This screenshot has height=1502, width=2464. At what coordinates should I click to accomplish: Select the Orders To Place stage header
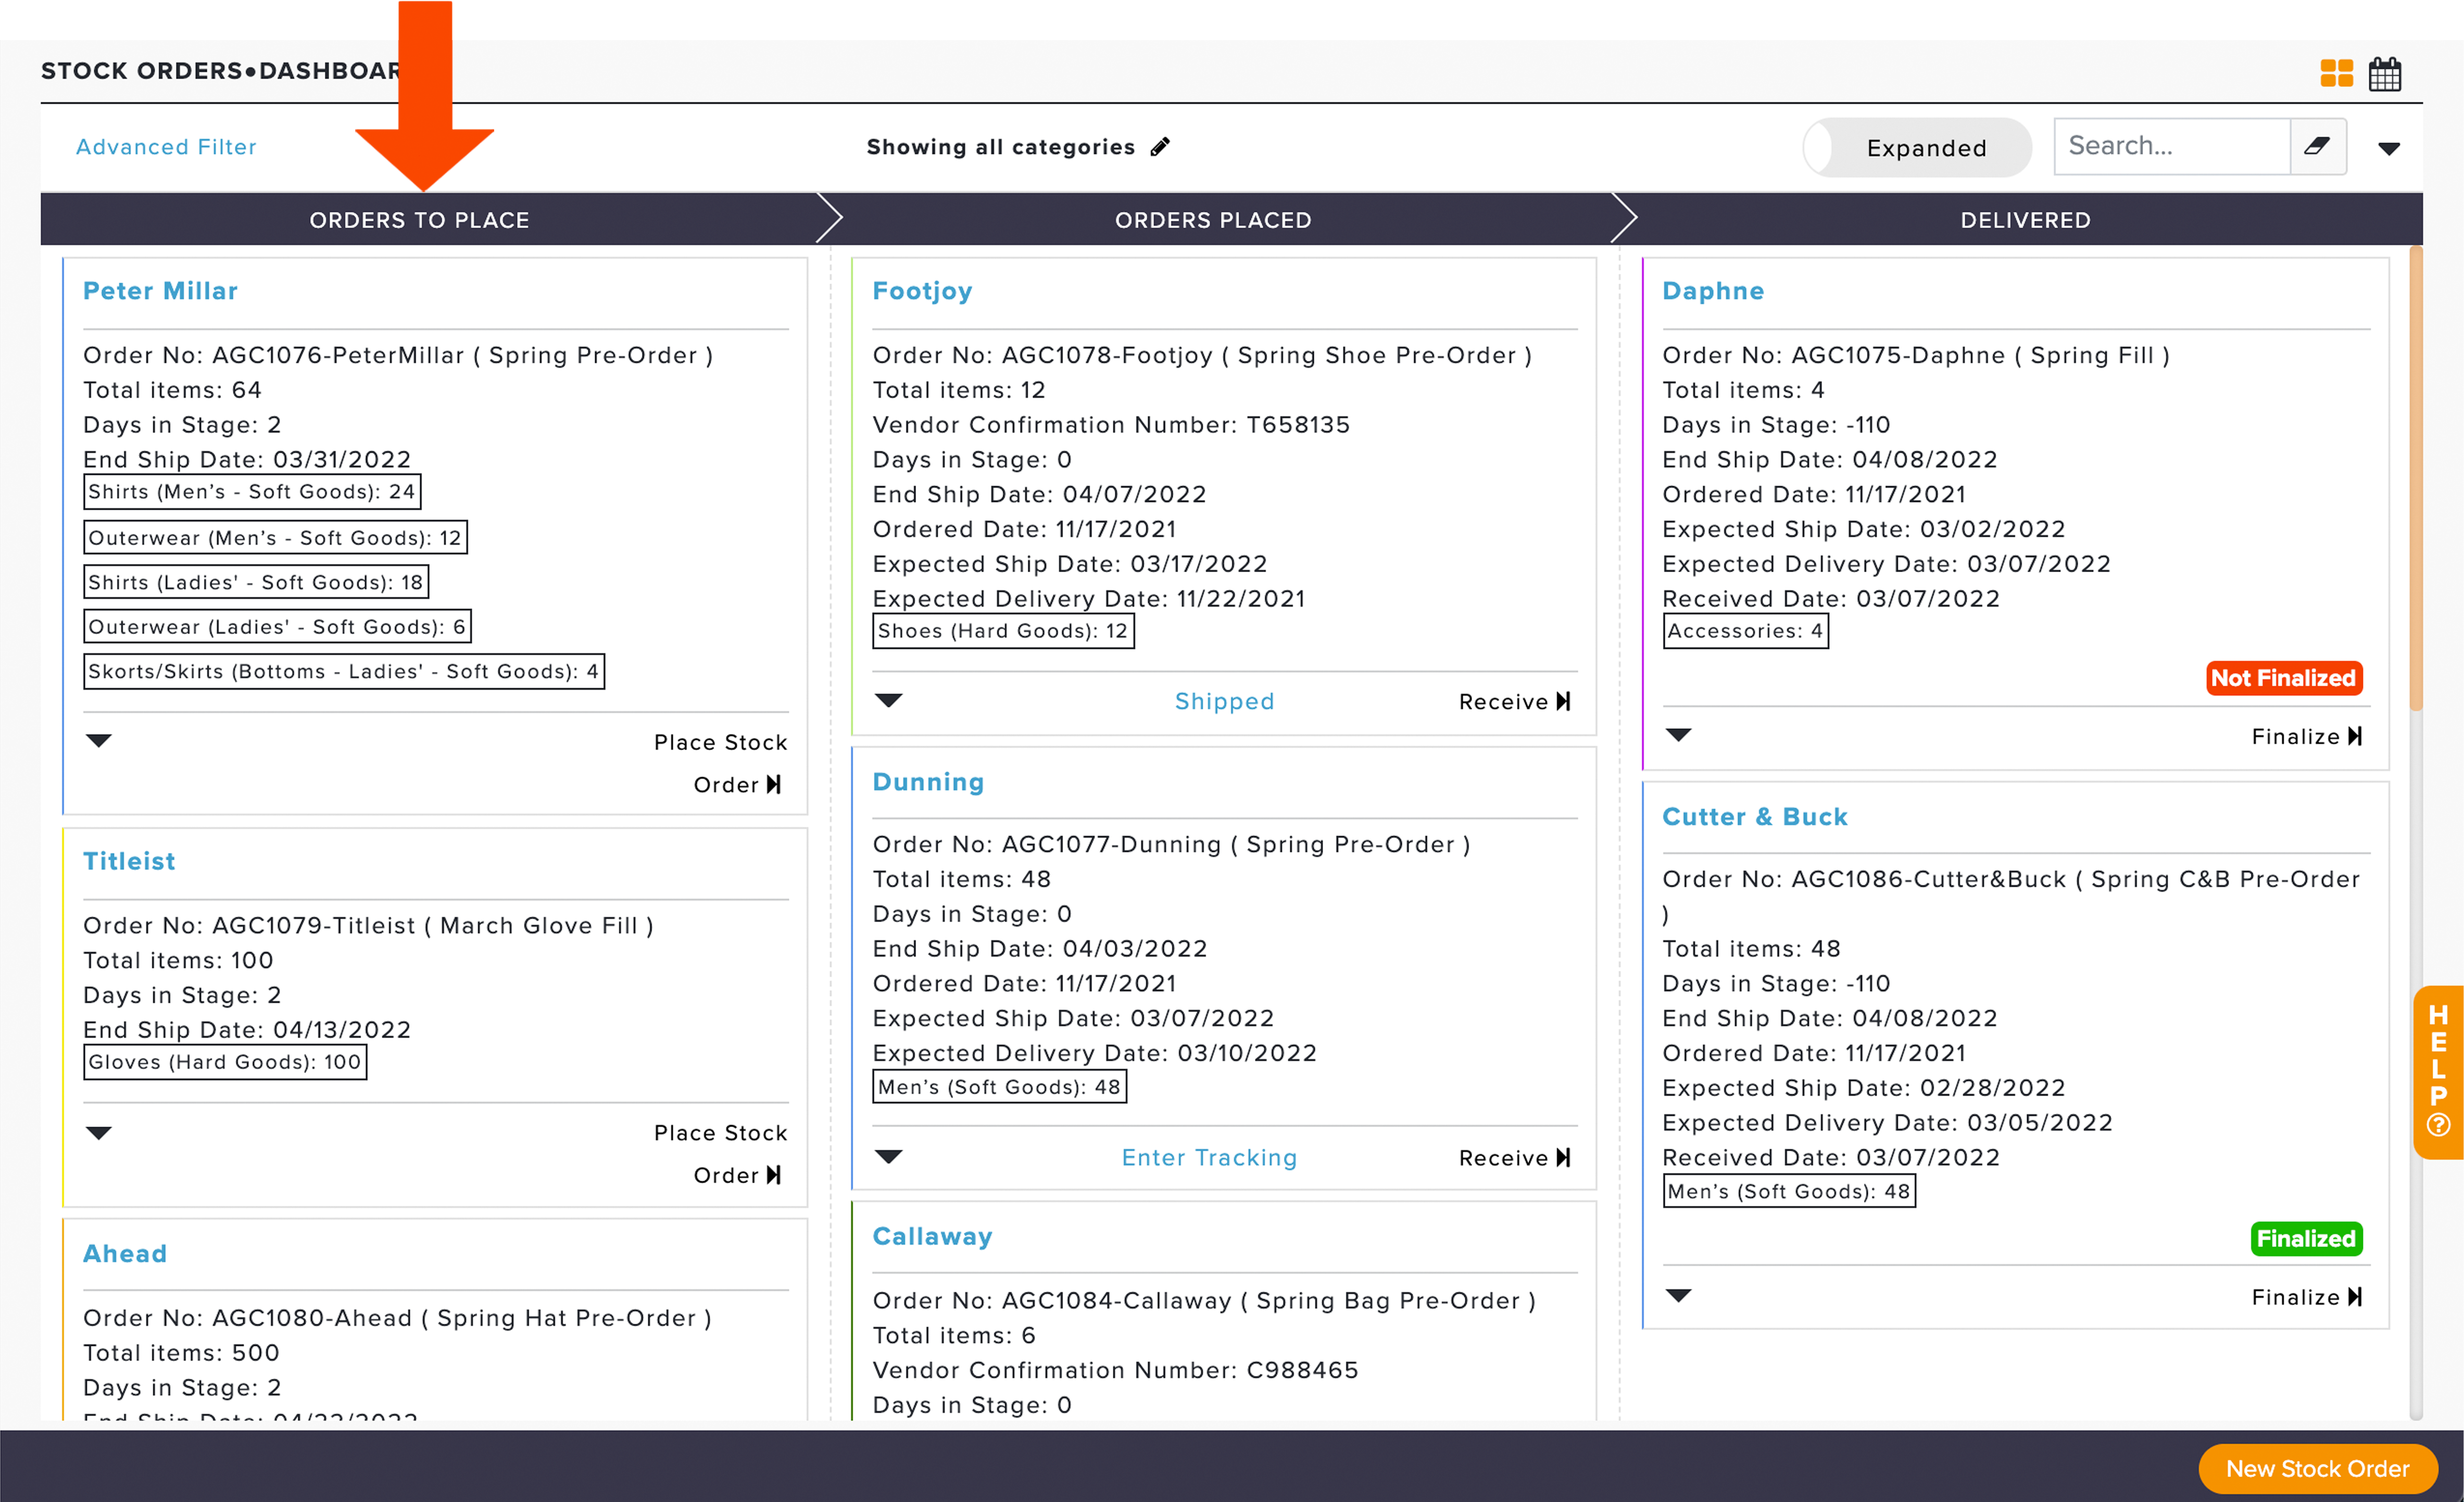[x=419, y=220]
